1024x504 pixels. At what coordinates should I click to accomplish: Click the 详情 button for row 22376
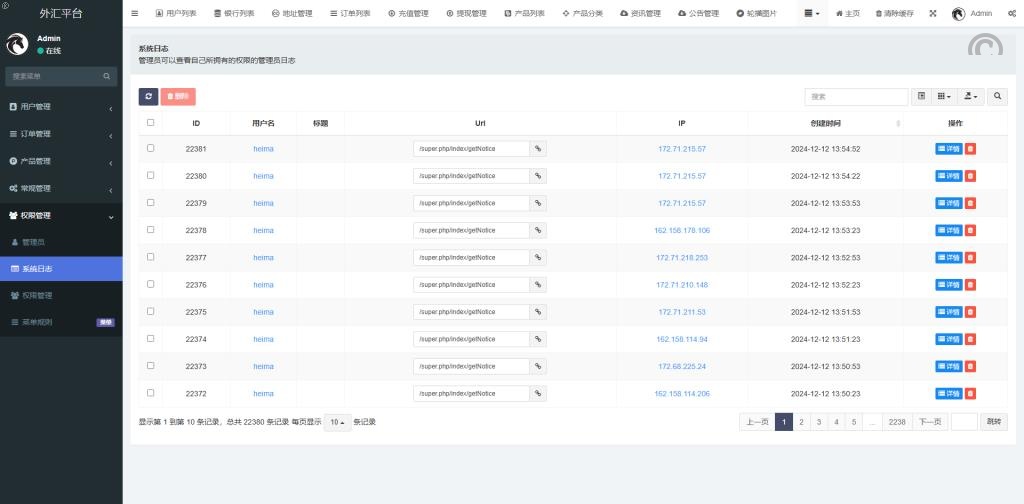949,285
